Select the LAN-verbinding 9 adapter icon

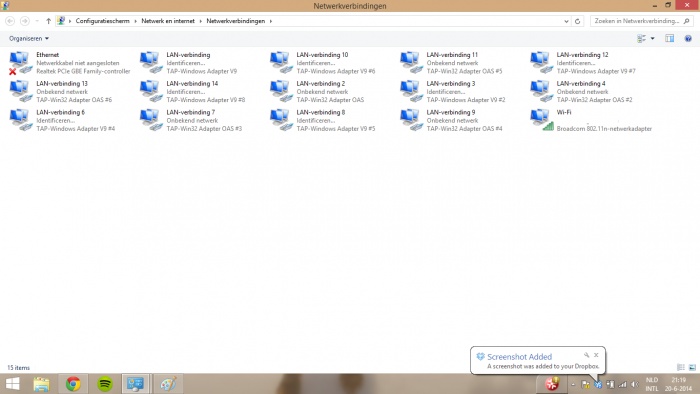click(411, 120)
